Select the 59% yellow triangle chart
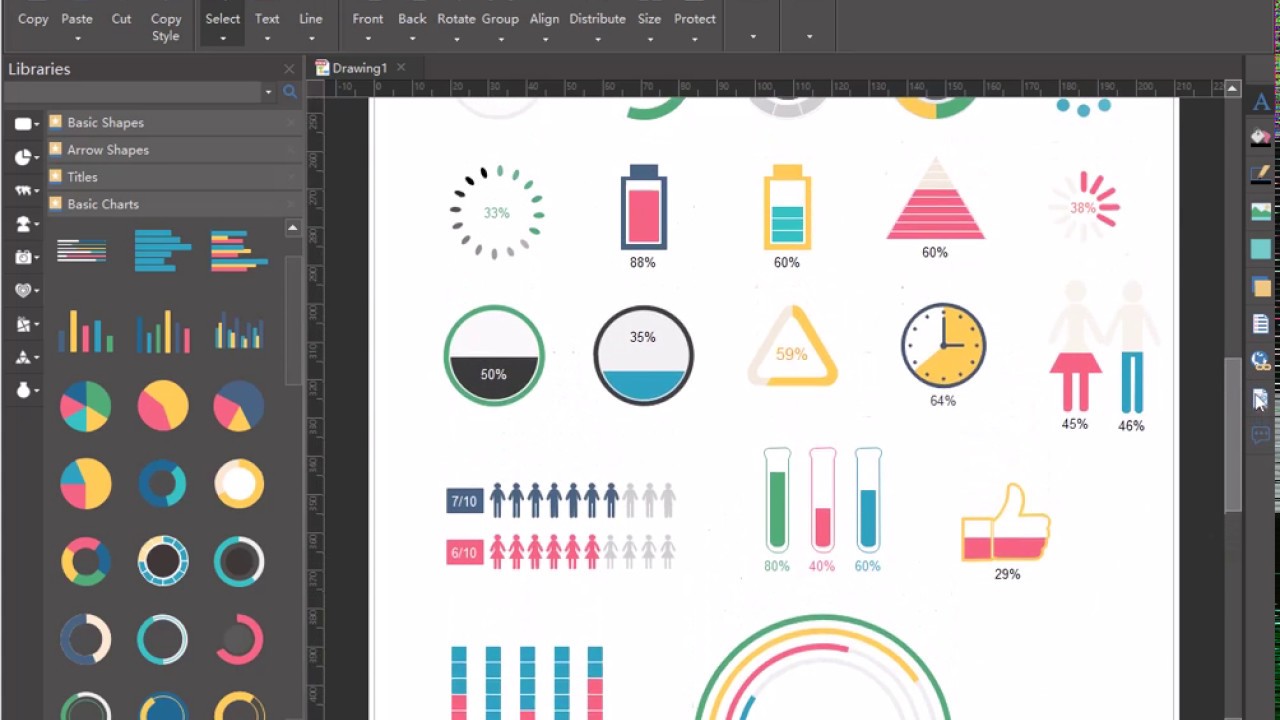This screenshot has width=1280, height=720. [x=792, y=346]
